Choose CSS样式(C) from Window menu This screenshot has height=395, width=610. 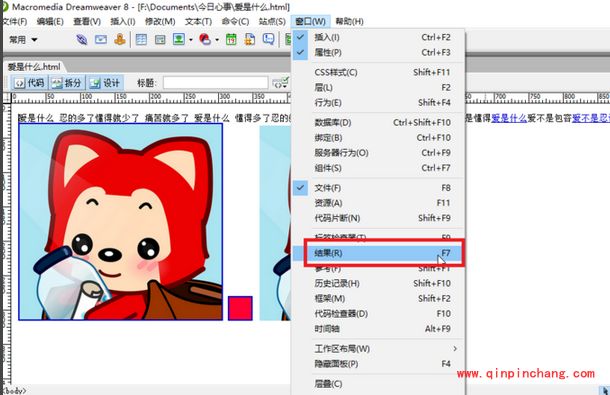click(x=378, y=72)
